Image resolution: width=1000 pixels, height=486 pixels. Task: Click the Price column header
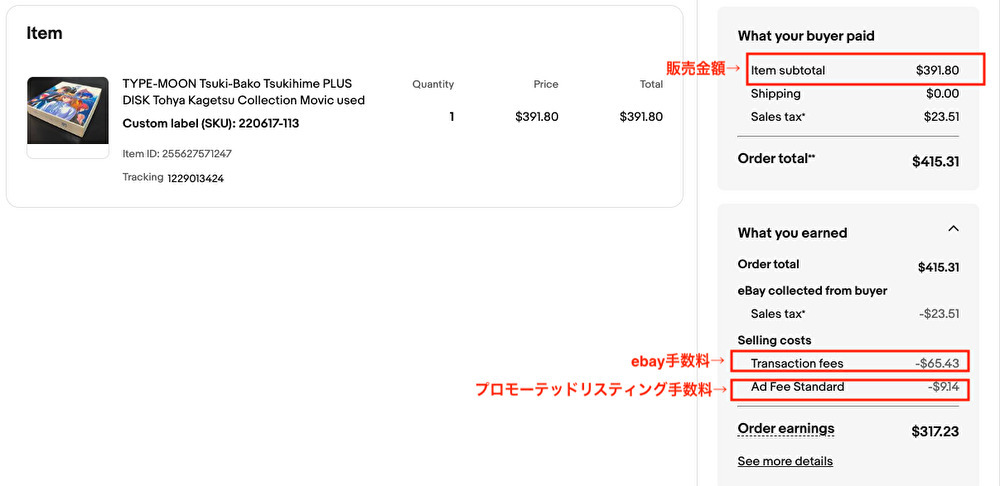pyautogui.click(x=546, y=85)
